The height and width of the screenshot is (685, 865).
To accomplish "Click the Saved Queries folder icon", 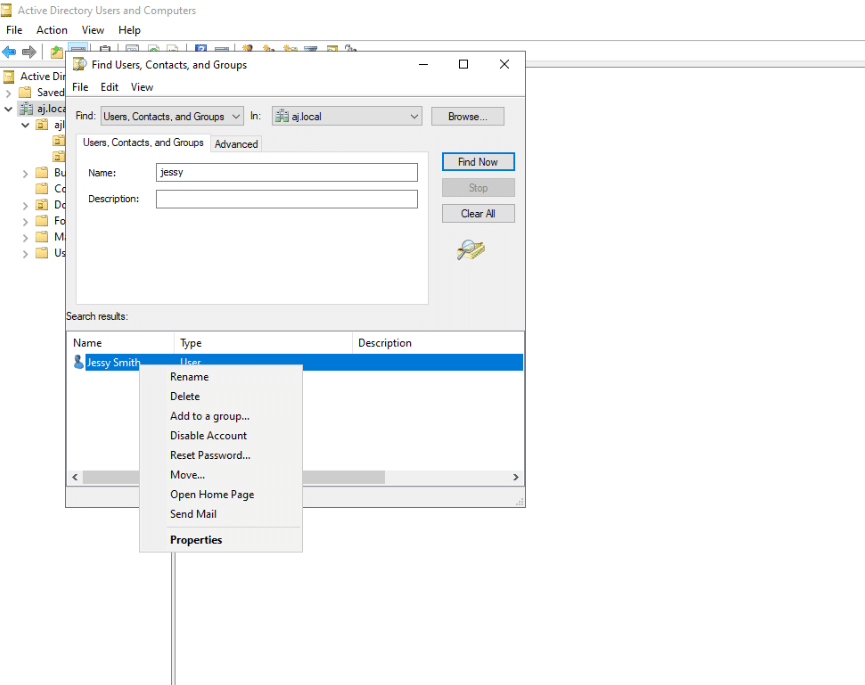I will (x=27, y=92).
